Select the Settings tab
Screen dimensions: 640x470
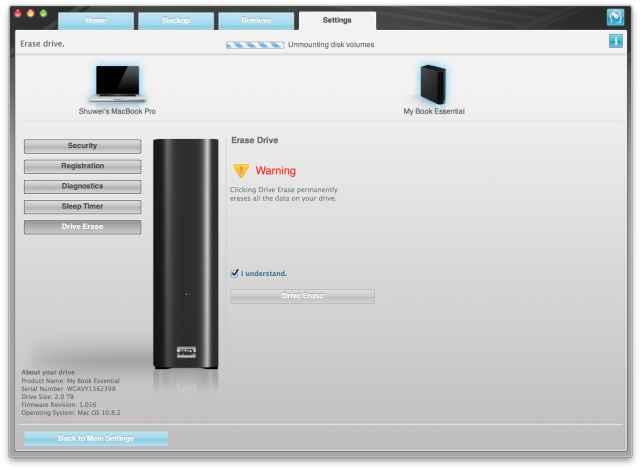(x=337, y=20)
